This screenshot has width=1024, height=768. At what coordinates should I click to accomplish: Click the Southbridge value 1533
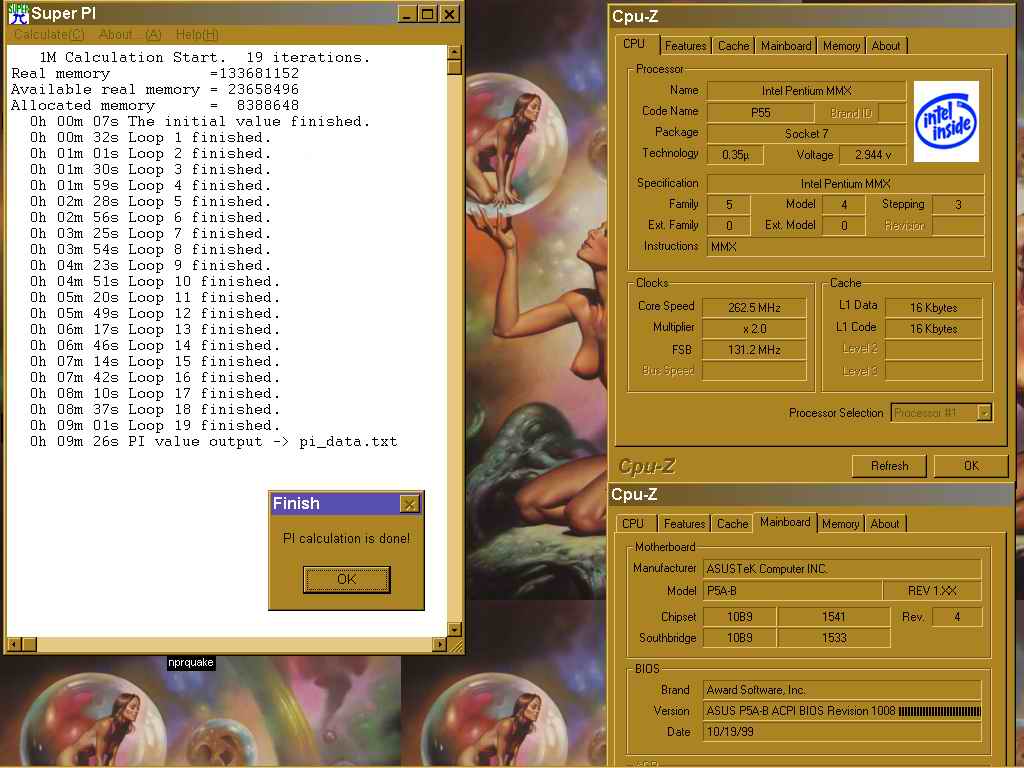tap(833, 638)
